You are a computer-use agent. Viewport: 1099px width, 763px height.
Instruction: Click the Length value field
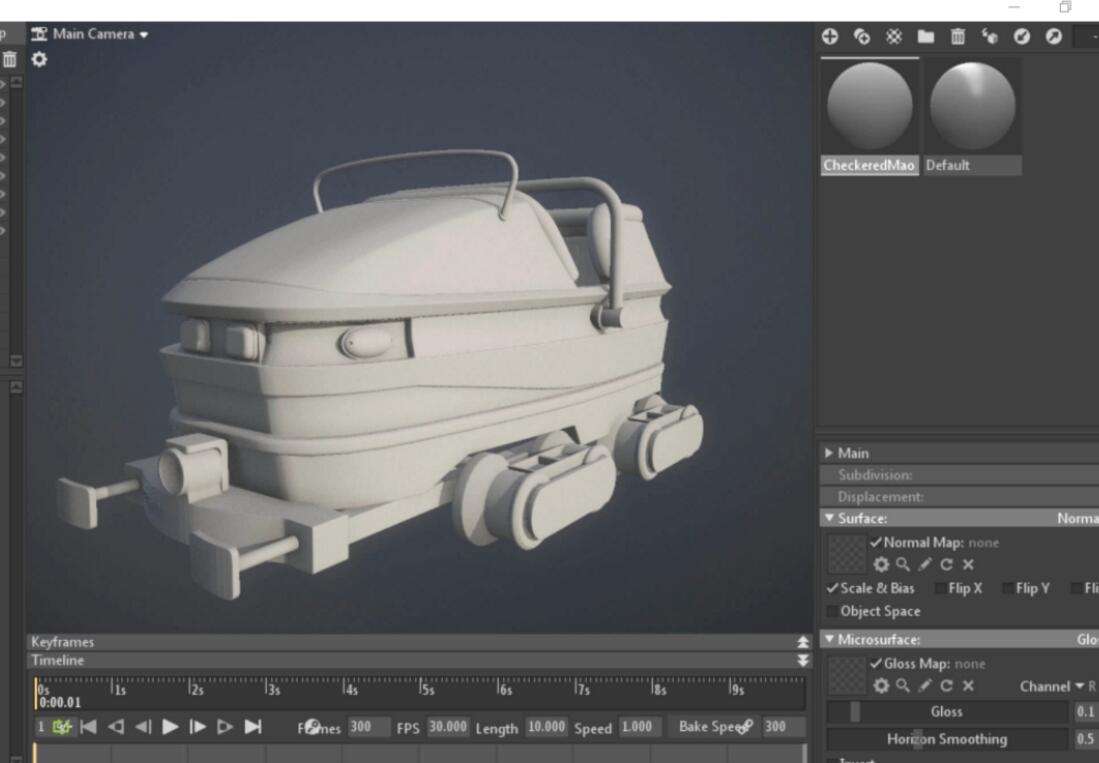pos(546,727)
